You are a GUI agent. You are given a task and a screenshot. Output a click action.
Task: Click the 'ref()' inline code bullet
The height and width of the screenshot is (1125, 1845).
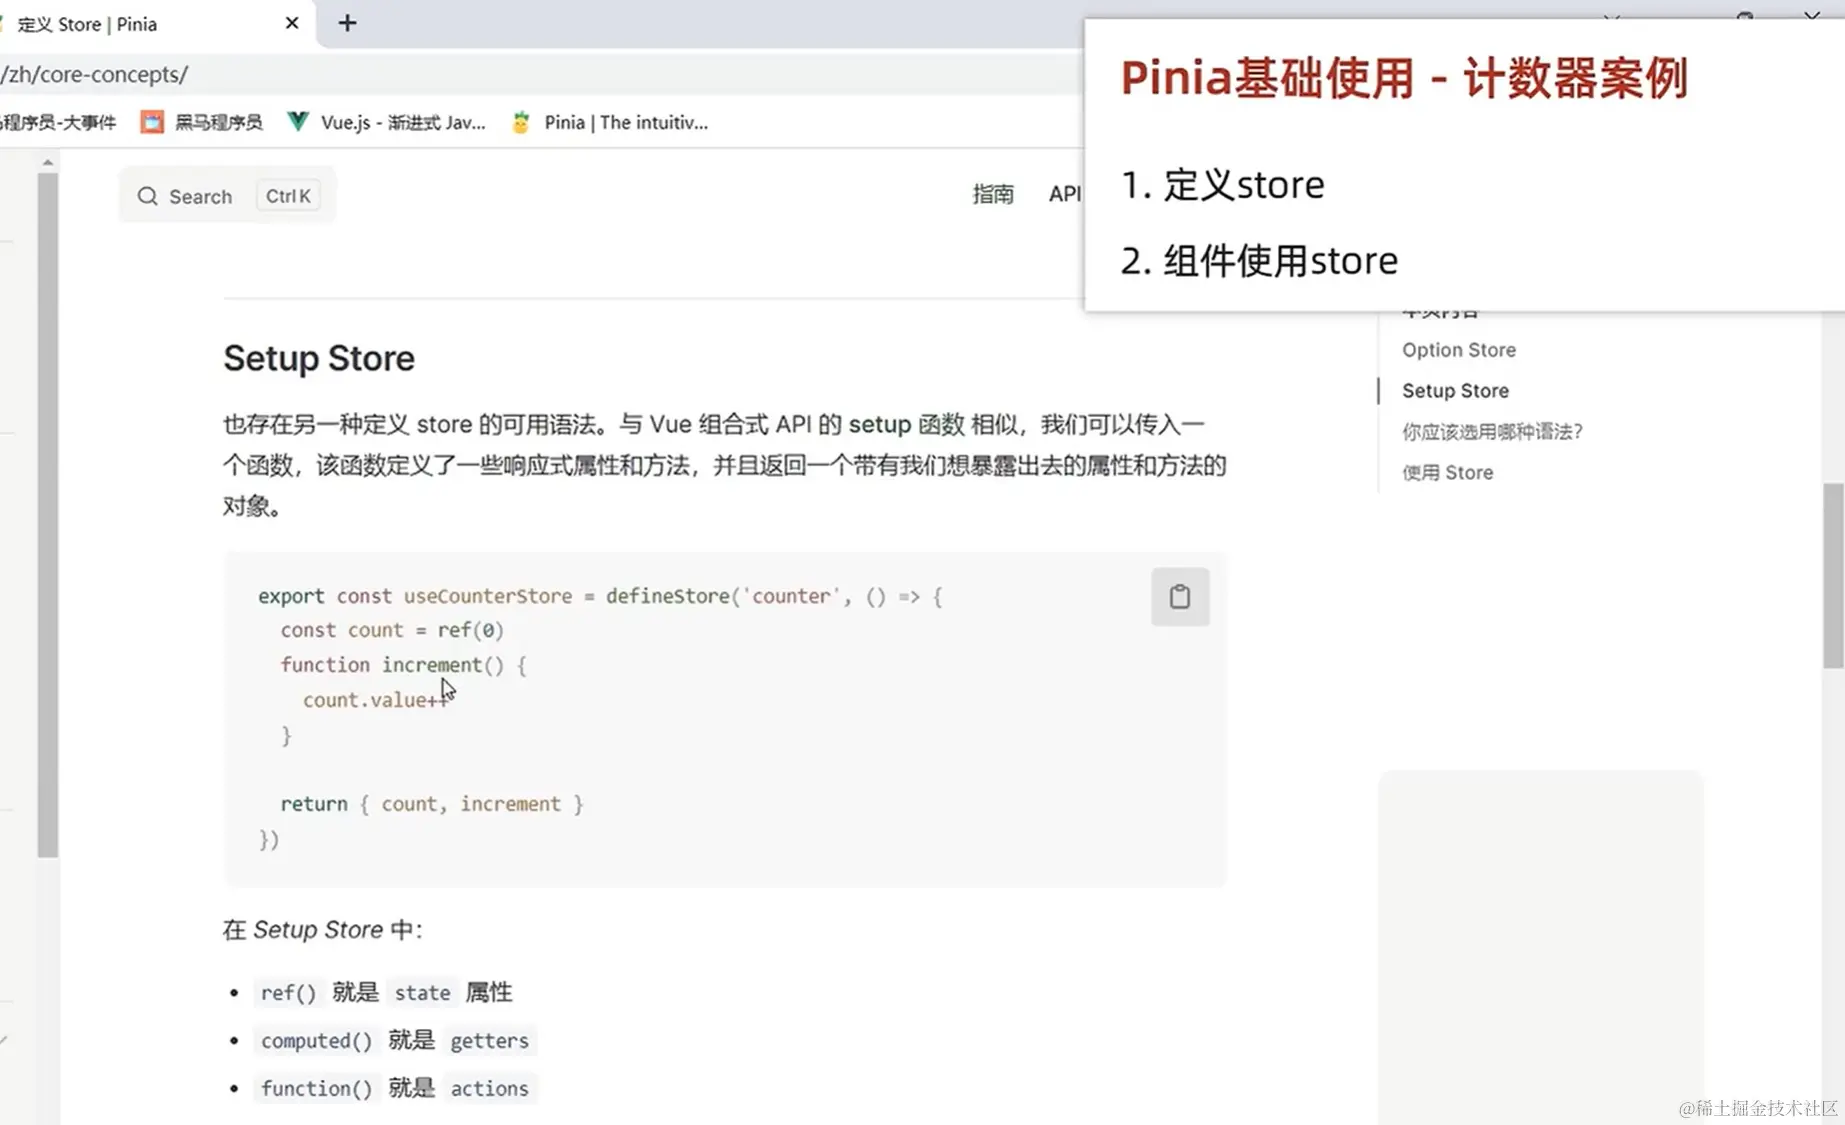288,993
